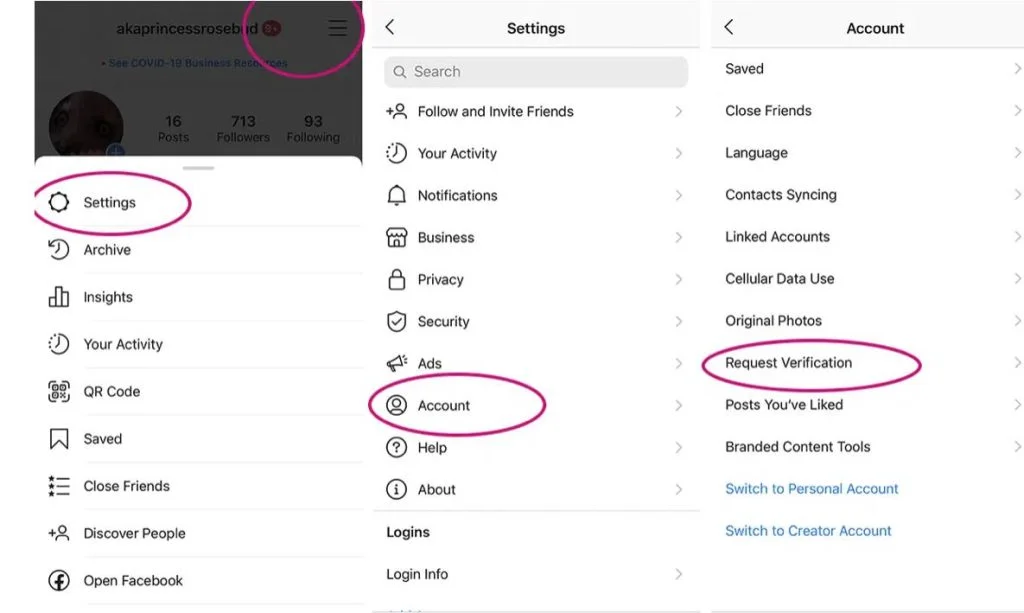The image size is (1024, 613).
Task: Expand the Follow and Invite Friends chevron
Action: tap(679, 112)
